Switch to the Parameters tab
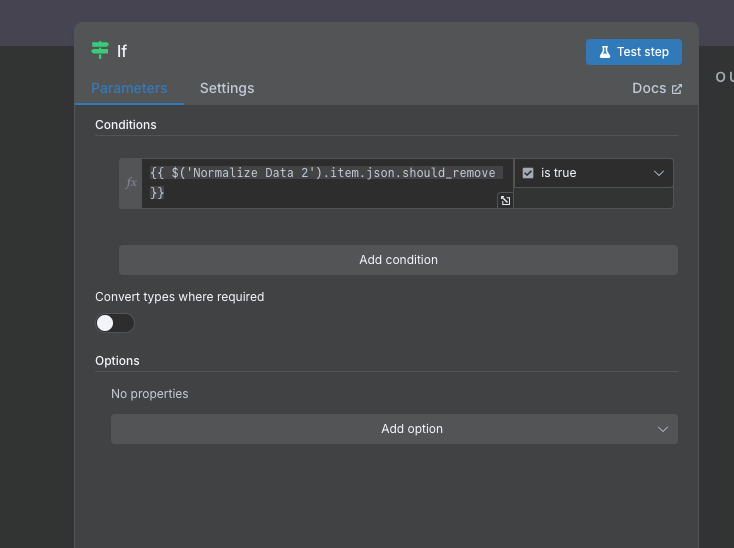The image size is (734, 548). 129,88
